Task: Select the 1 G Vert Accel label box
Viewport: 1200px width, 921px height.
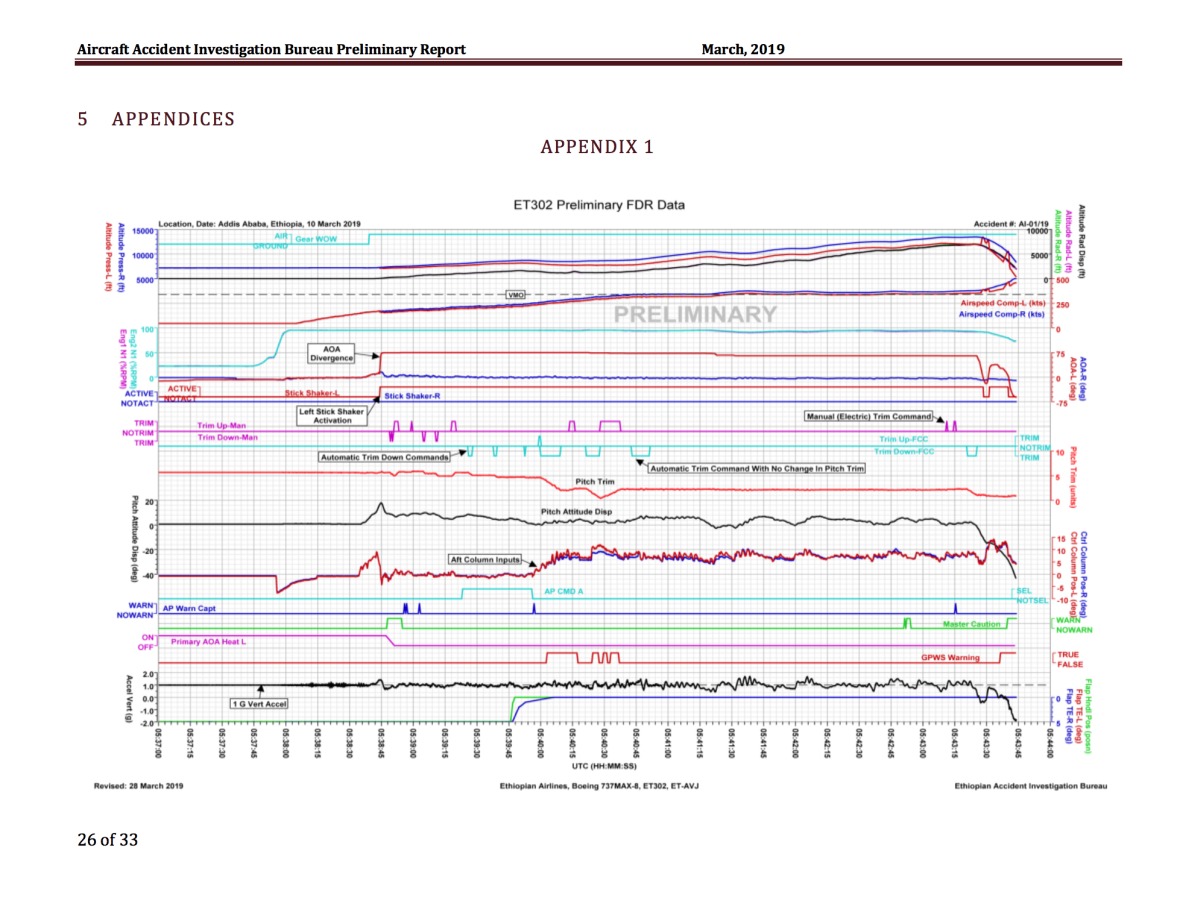Action: 259,704
